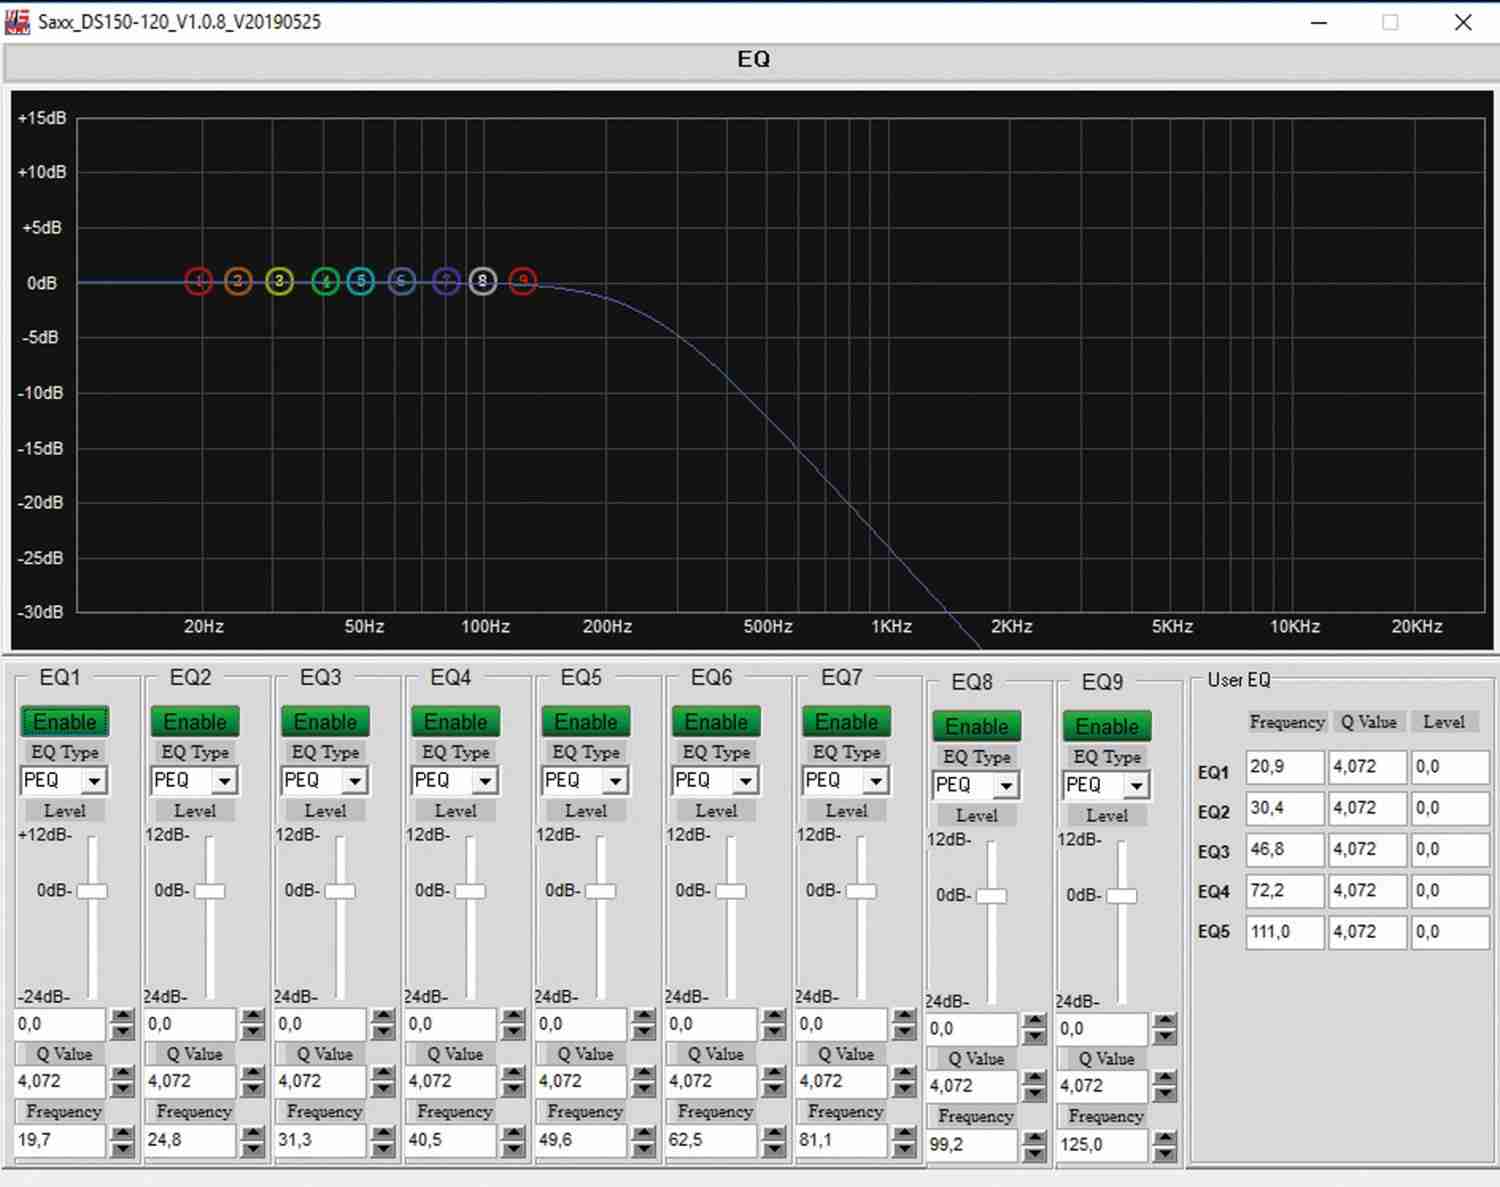This screenshot has height=1187, width=1500.
Task: Click the EQ2 frequency field showing 24,8
Action: point(191,1140)
